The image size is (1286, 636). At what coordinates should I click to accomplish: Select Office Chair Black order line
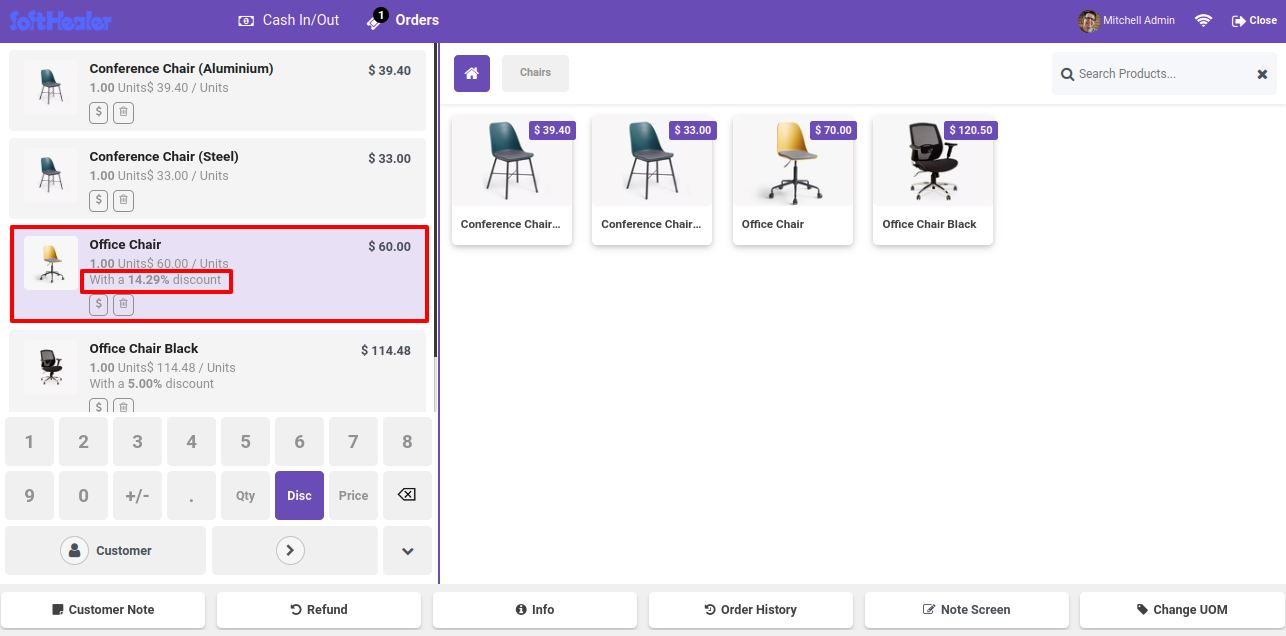coord(218,372)
